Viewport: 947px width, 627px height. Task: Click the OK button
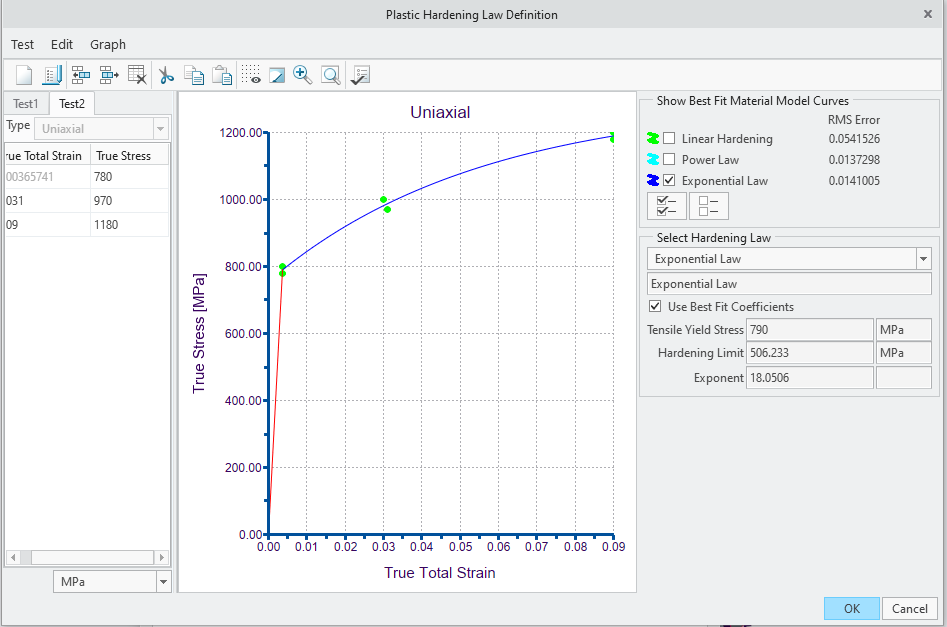[x=851, y=608]
